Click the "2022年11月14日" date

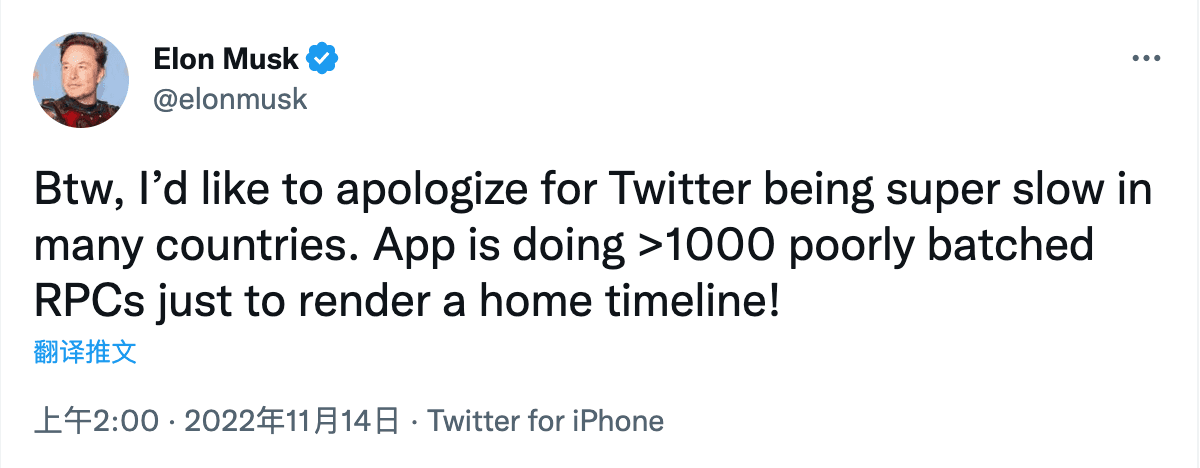point(292,421)
